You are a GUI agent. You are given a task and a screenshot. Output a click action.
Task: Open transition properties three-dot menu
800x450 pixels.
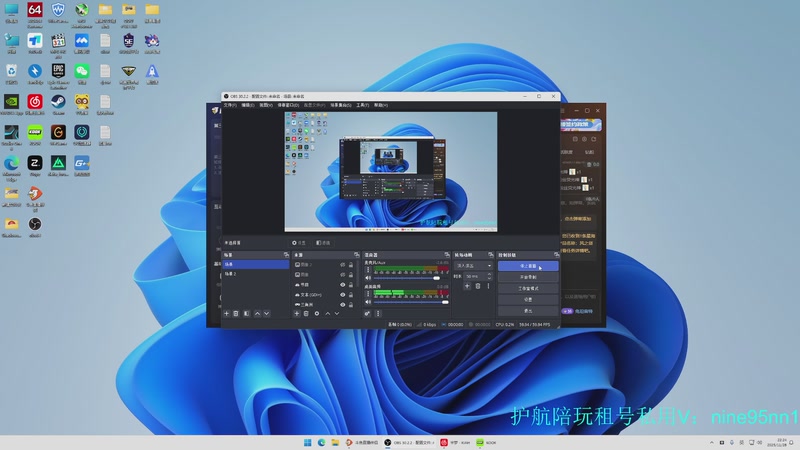click(x=488, y=286)
